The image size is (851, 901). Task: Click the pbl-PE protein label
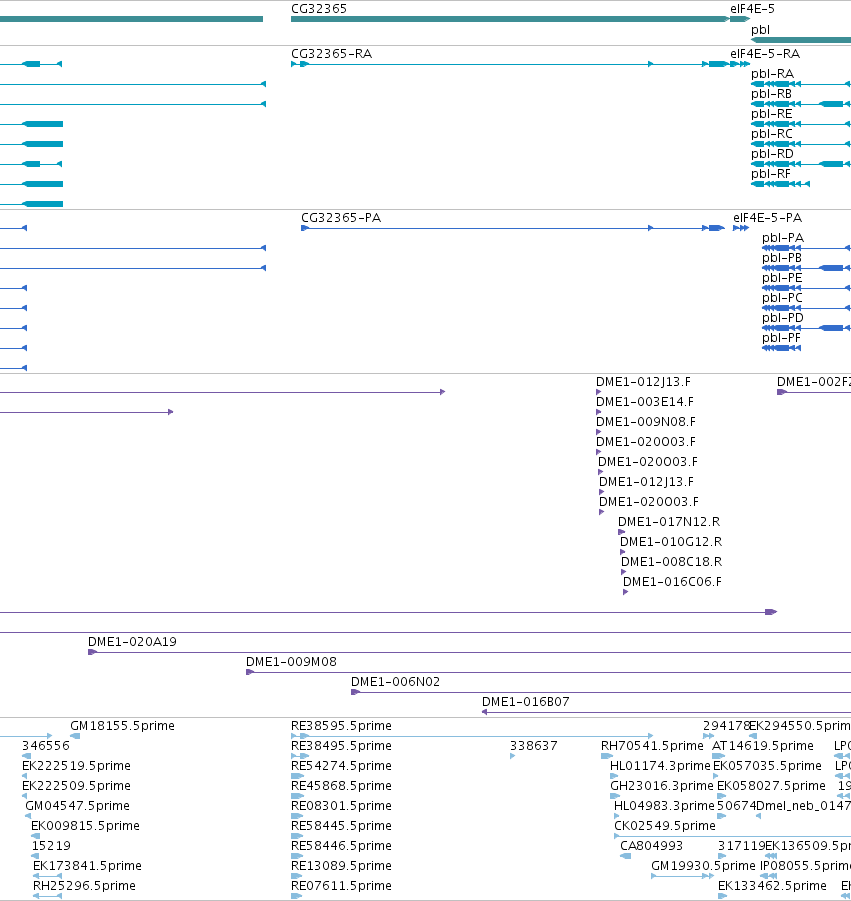(x=782, y=278)
